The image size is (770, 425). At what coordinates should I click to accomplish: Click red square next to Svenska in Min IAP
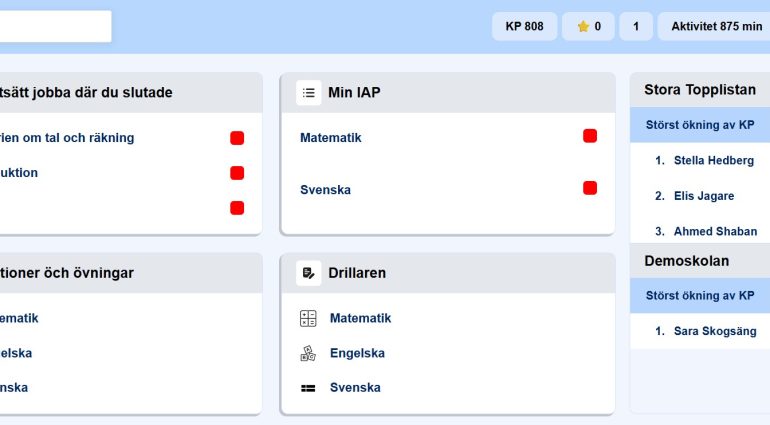(590, 188)
